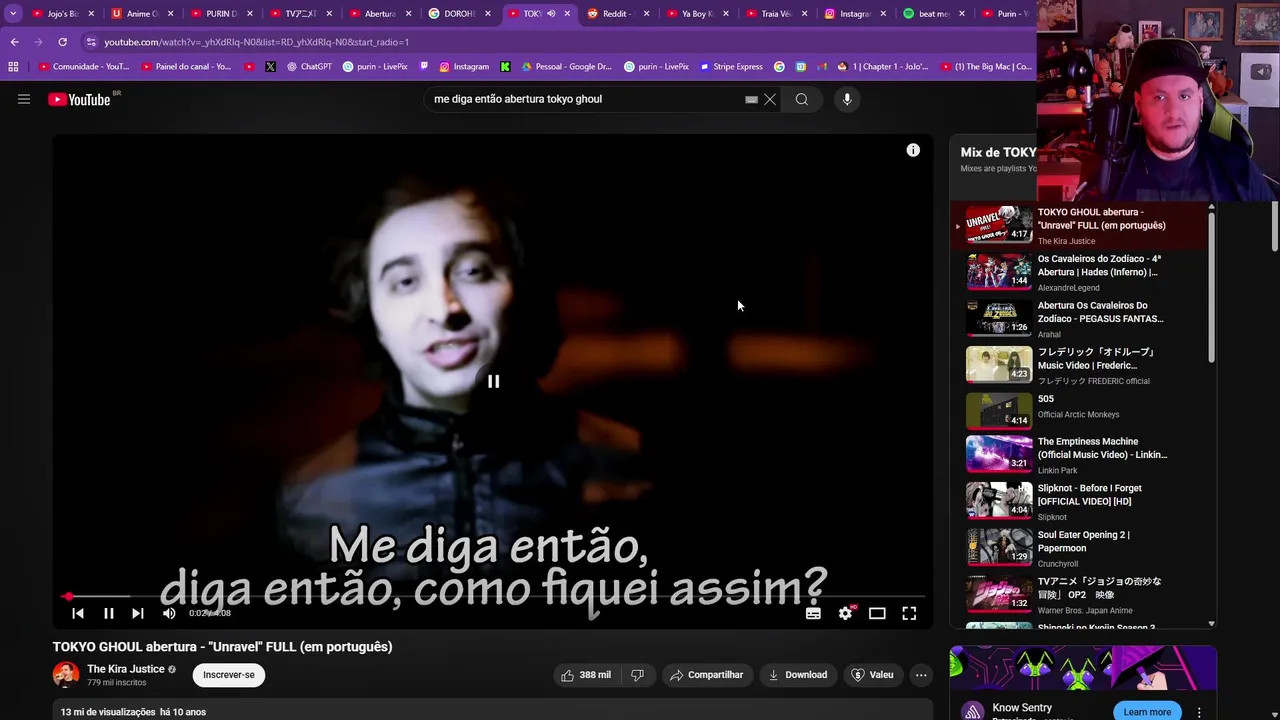Subscribe with the Inscrever-se button
The width and height of the screenshot is (1280, 720).
point(229,675)
